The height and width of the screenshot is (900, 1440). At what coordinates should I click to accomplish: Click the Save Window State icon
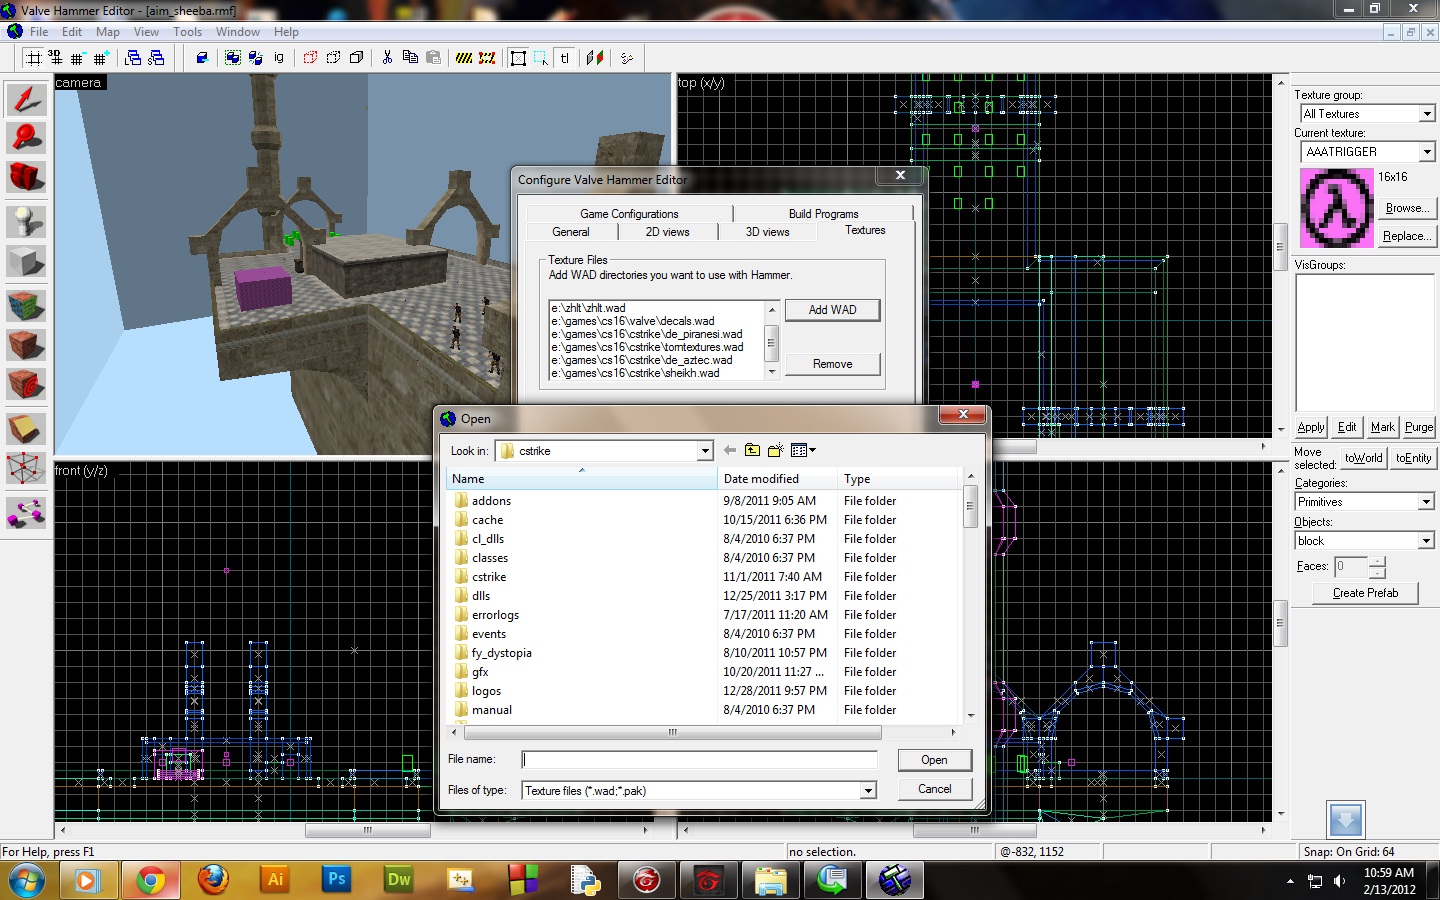pos(156,58)
